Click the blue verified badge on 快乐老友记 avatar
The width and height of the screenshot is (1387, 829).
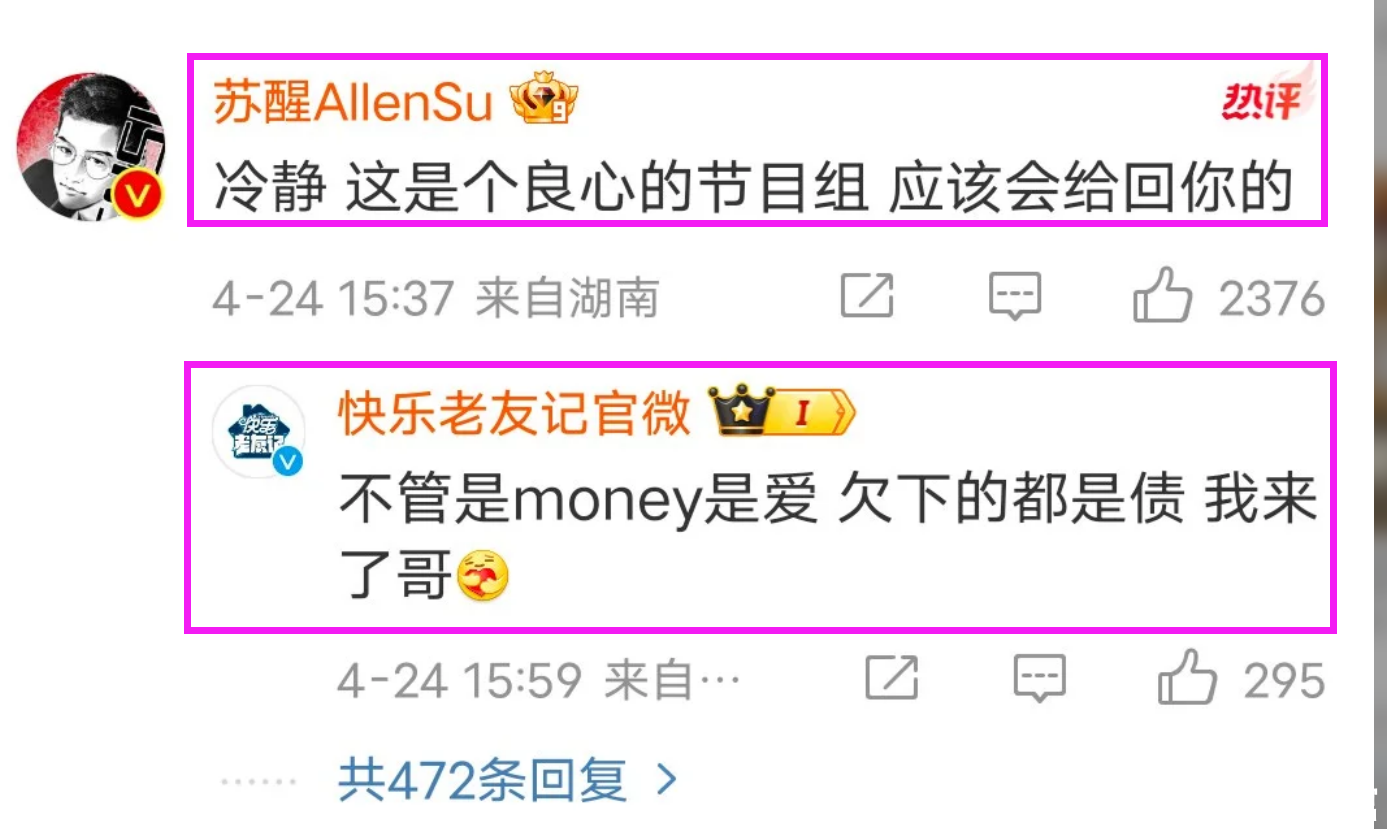click(x=288, y=461)
